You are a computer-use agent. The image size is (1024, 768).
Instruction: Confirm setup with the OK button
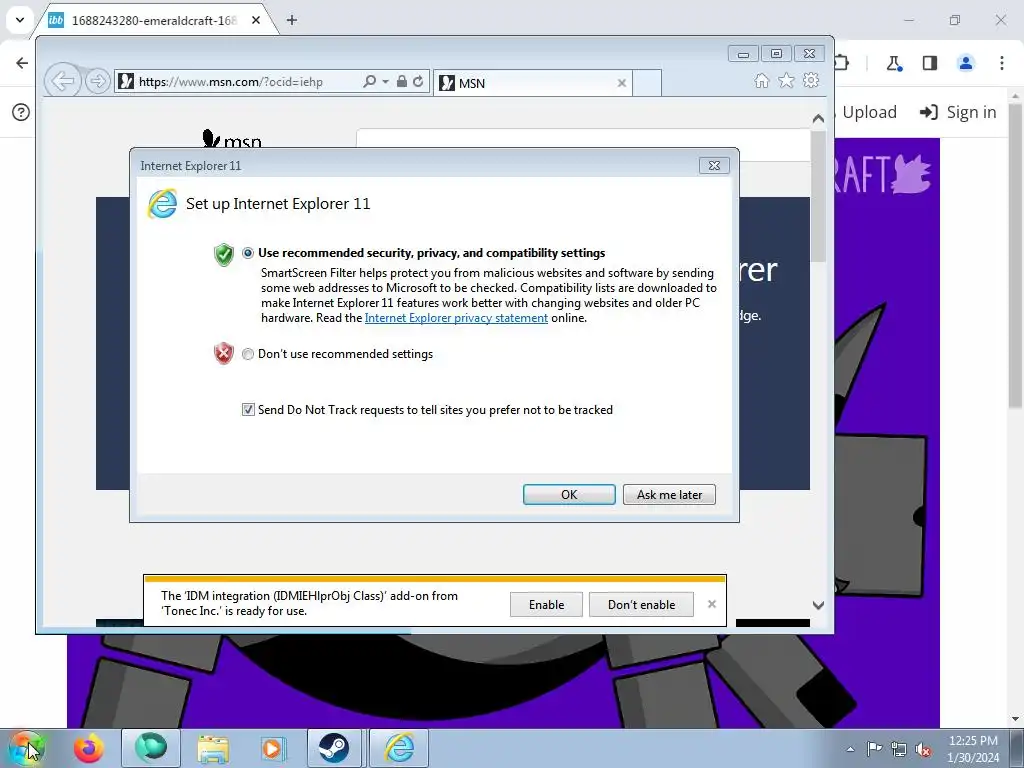(x=569, y=494)
